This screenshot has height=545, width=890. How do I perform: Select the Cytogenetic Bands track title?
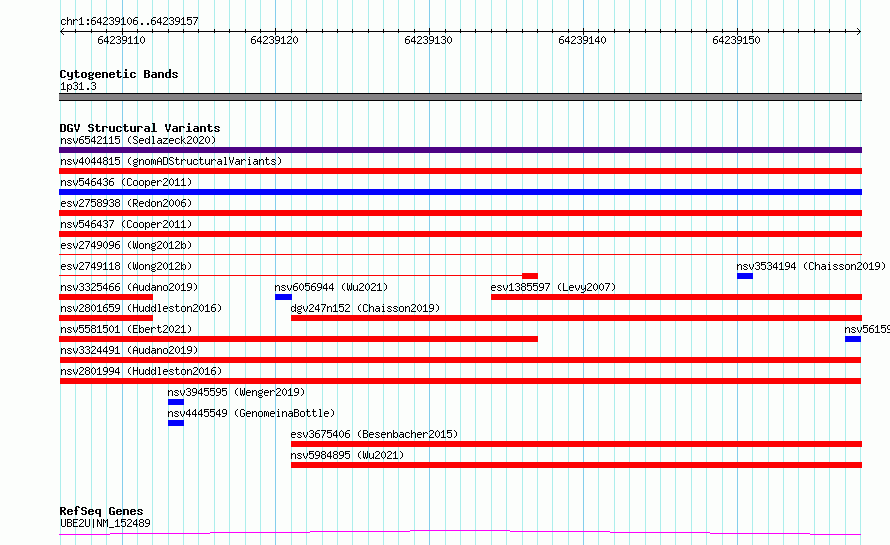click(x=119, y=74)
